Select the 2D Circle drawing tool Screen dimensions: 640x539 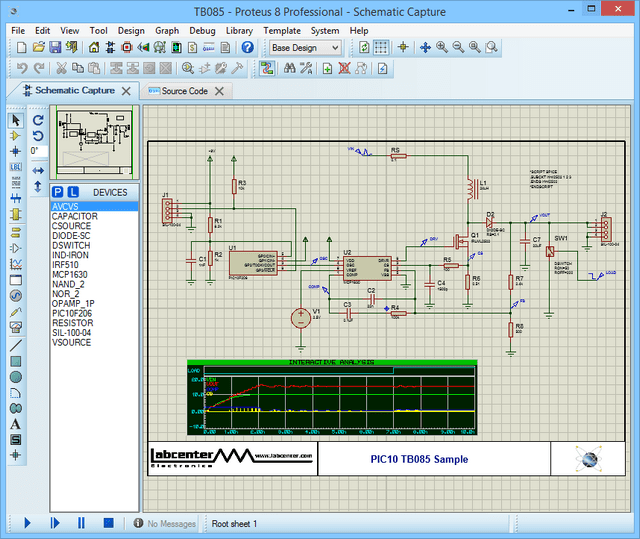16,377
